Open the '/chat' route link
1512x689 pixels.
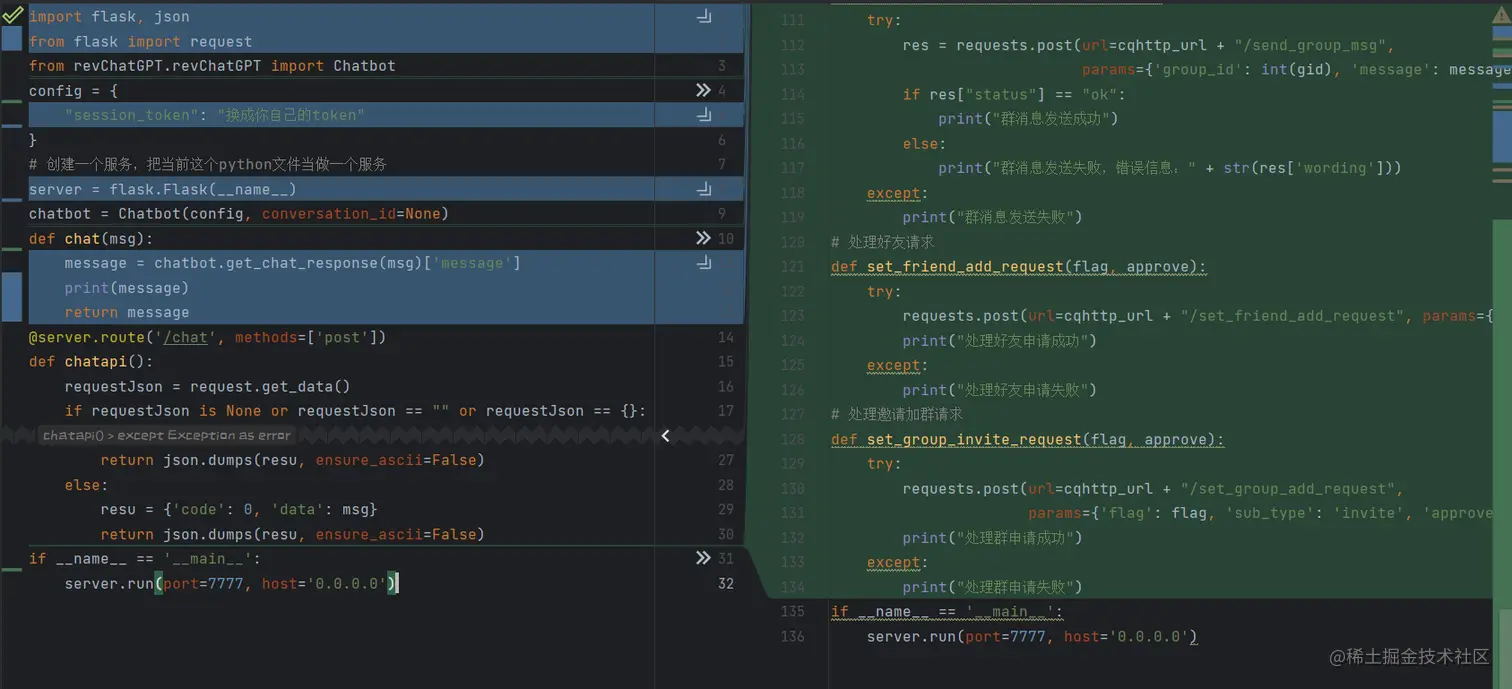click(185, 337)
